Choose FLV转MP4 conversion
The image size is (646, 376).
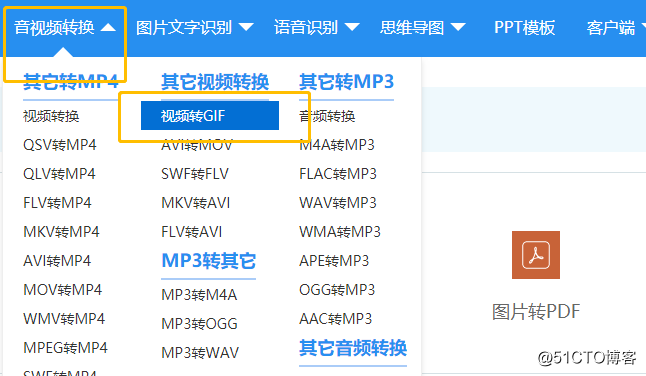tap(57, 203)
